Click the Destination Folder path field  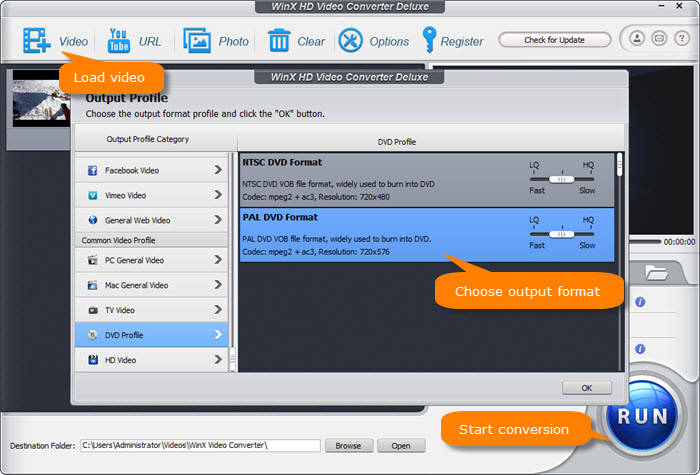(200, 445)
